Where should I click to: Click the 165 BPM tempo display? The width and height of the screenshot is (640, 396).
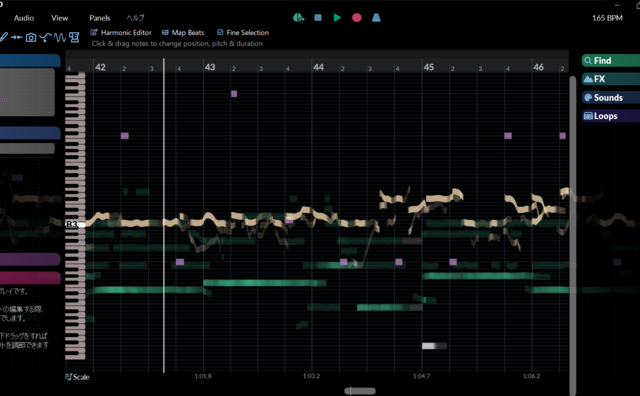[x=607, y=18]
